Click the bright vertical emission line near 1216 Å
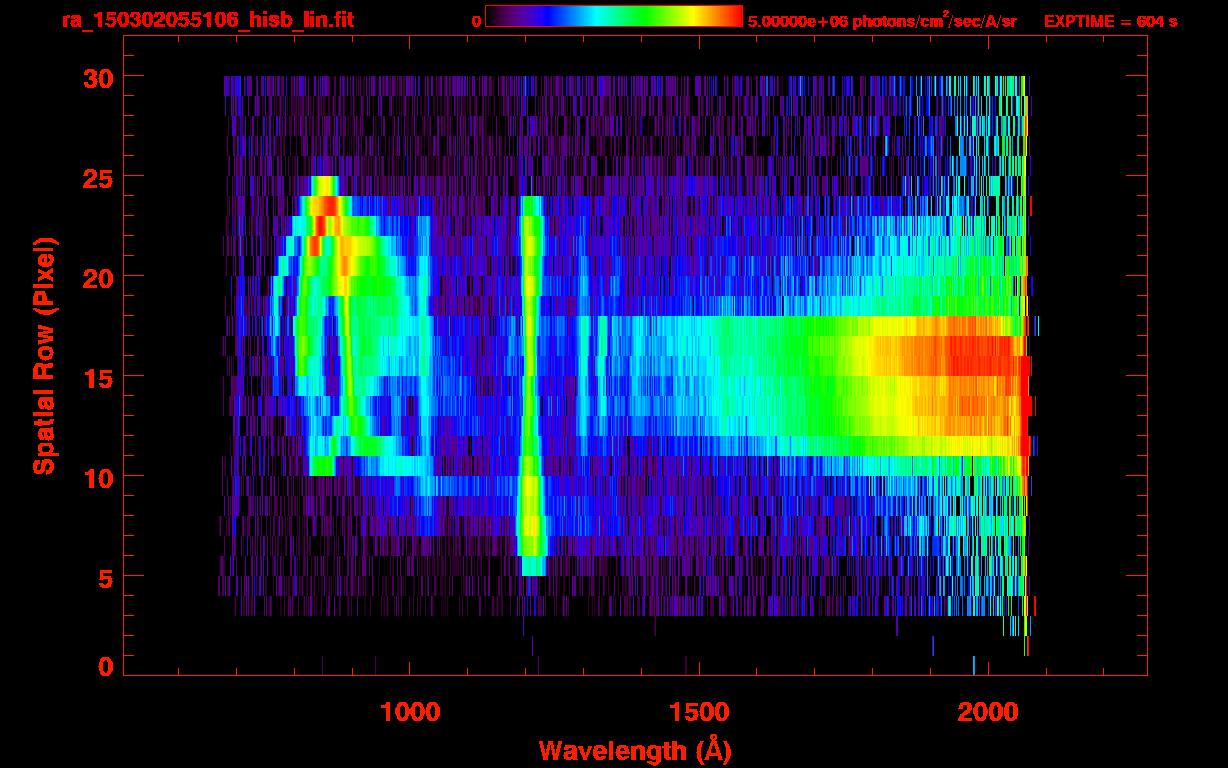 [531, 385]
